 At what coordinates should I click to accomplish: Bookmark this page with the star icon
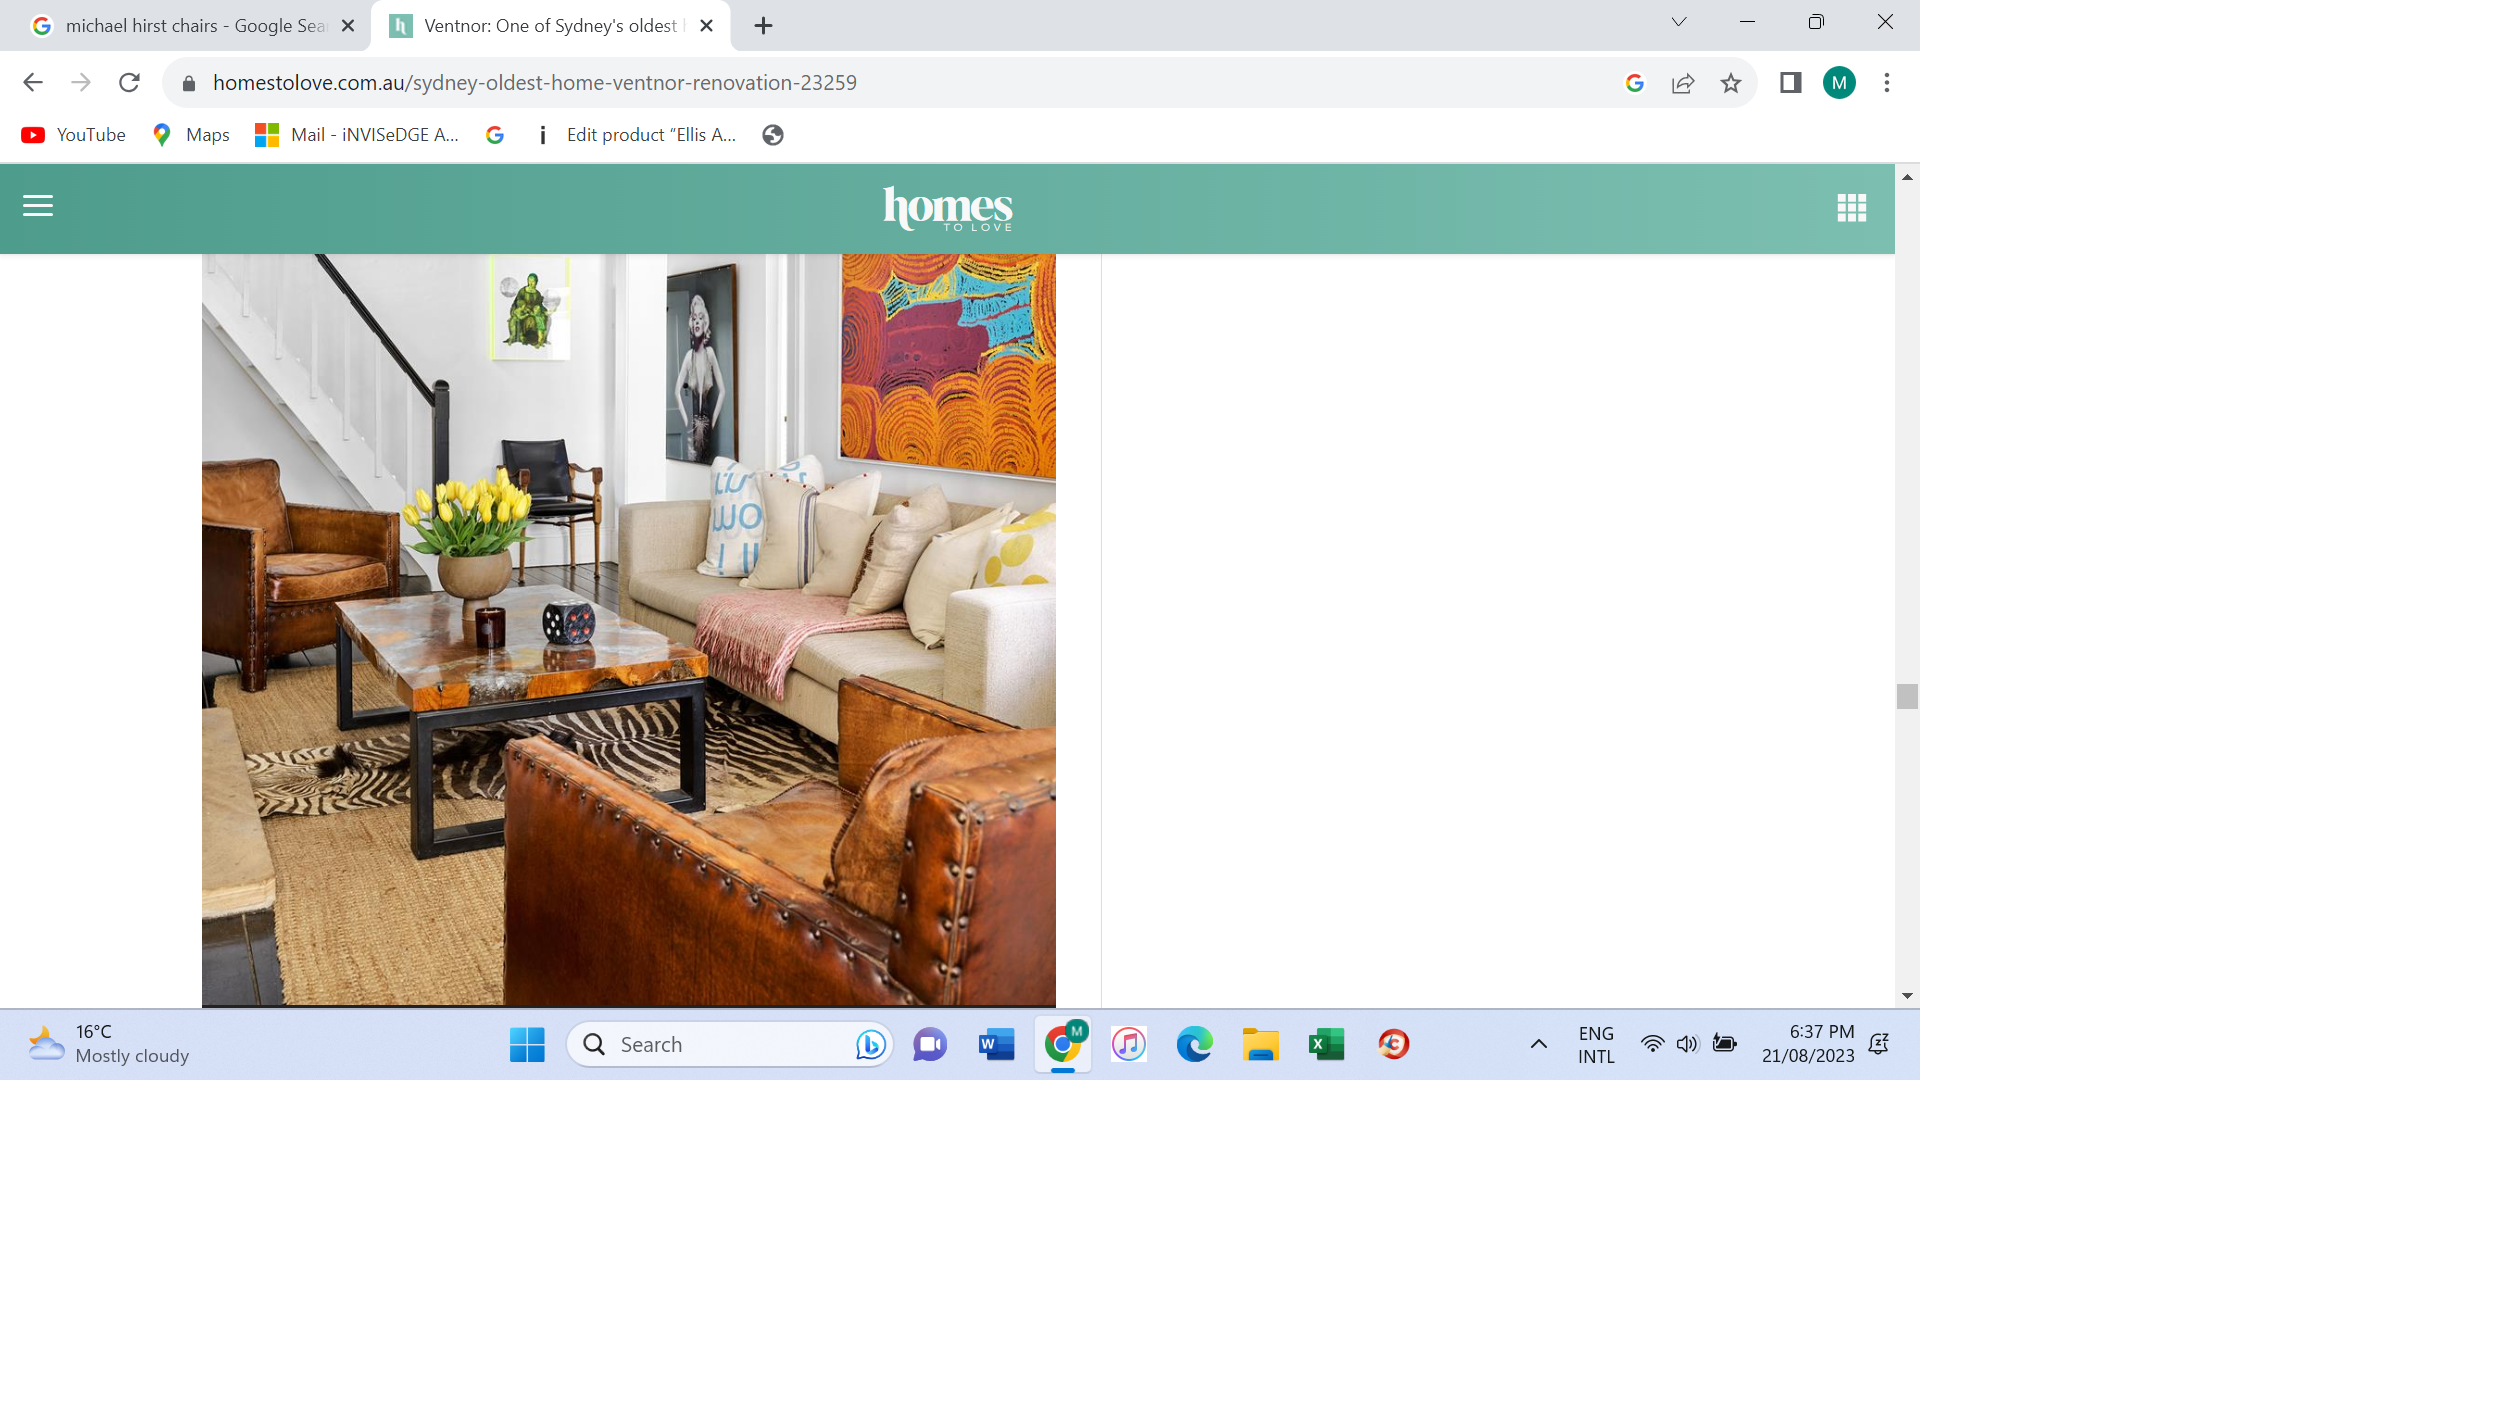coord(1731,83)
